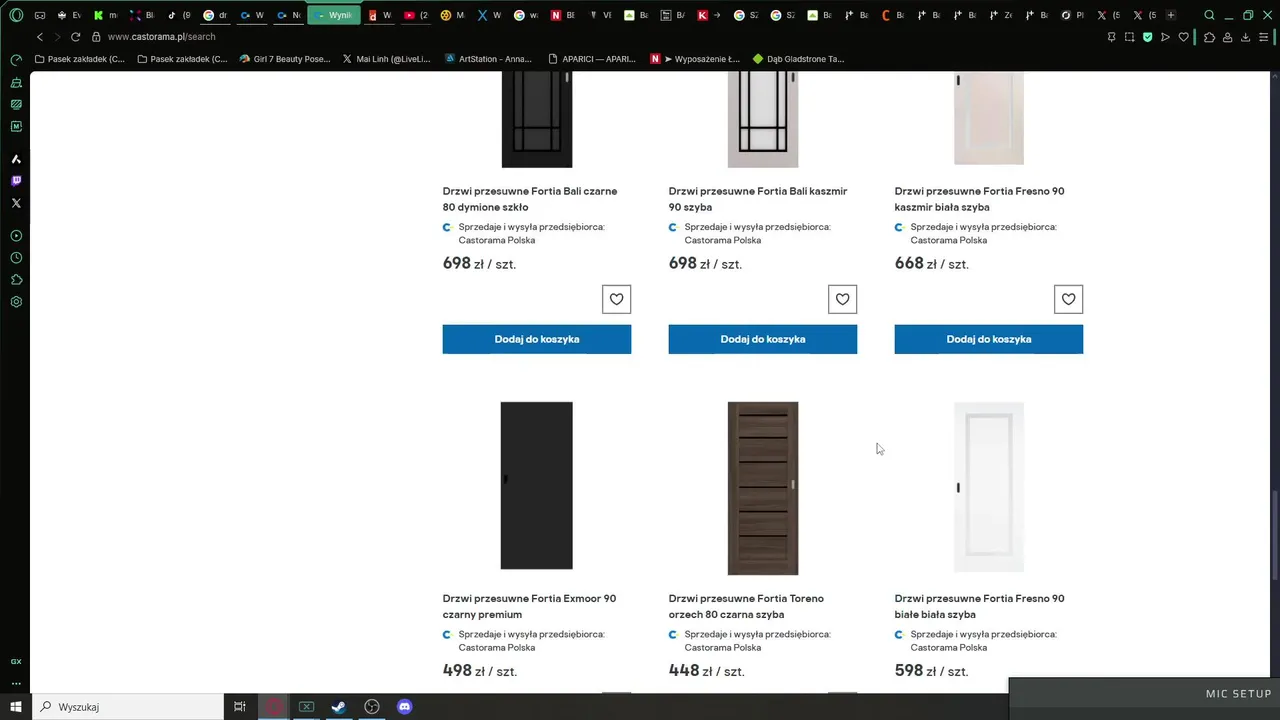Image resolution: width=1280 pixels, height=720 pixels.
Task: Open the Mai Linh bookmark
Action: [x=385, y=59]
